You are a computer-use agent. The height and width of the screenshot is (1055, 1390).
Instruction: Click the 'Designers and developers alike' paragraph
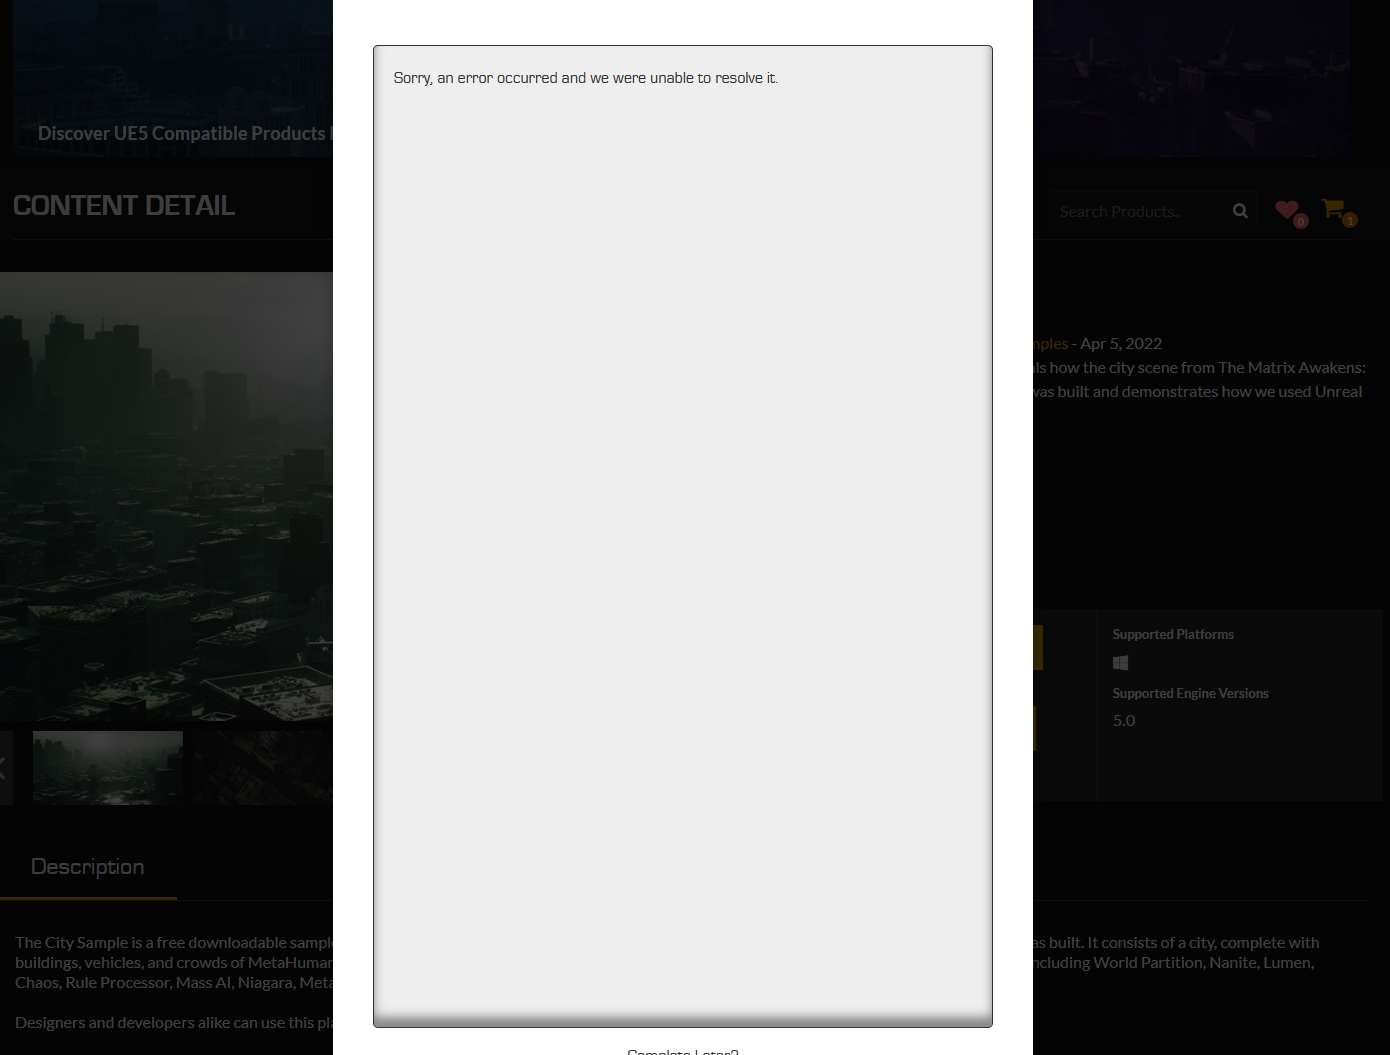tap(174, 1023)
